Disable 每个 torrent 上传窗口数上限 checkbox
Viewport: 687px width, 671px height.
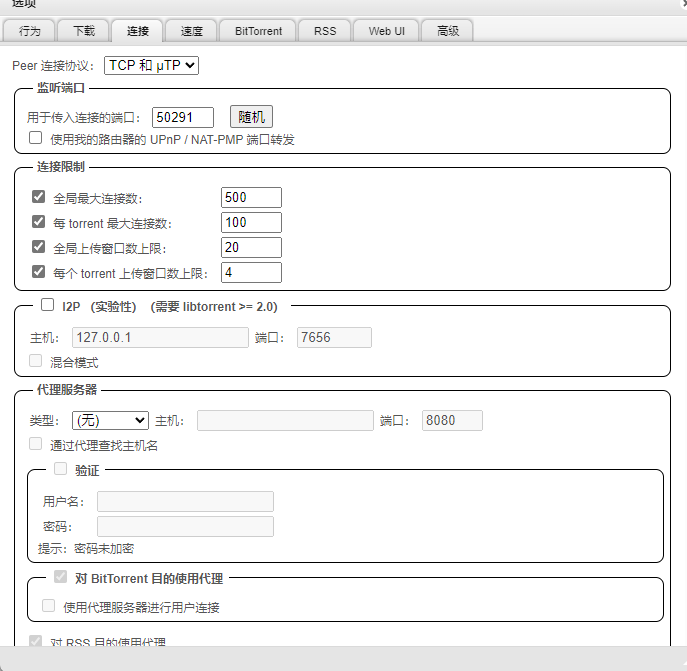click(39, 272)
